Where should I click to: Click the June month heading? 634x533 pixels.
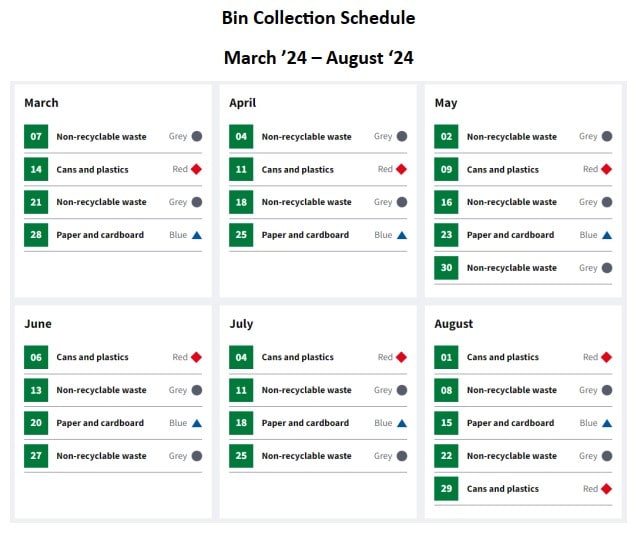coord(38,324)
